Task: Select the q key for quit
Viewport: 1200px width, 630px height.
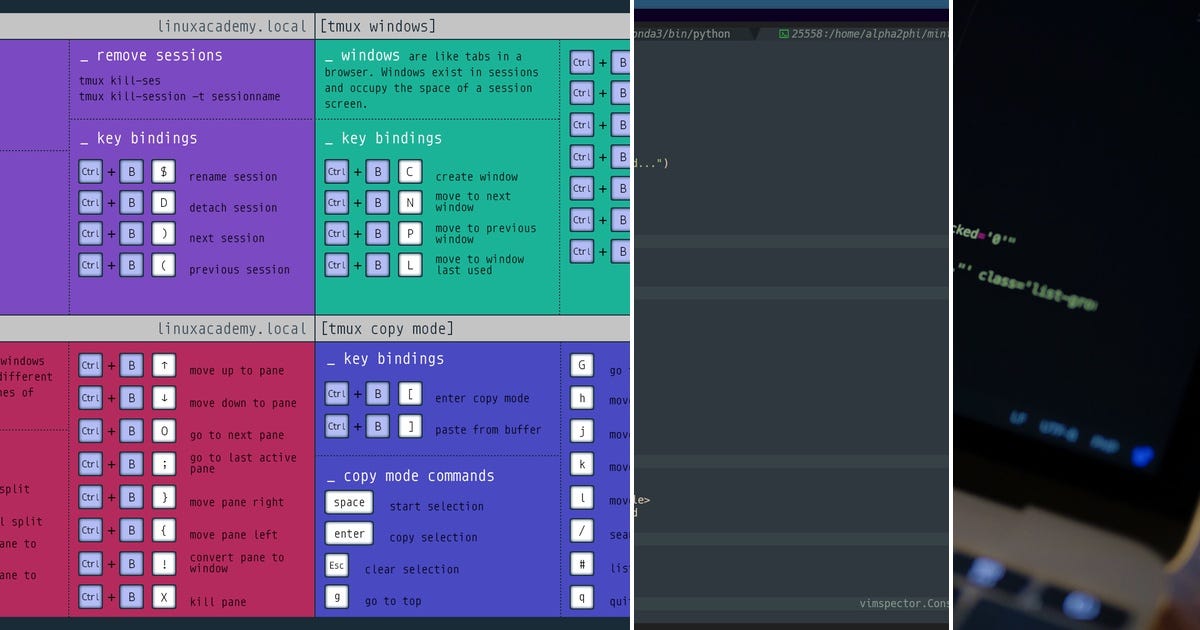Action: click(x=581, y=598)
